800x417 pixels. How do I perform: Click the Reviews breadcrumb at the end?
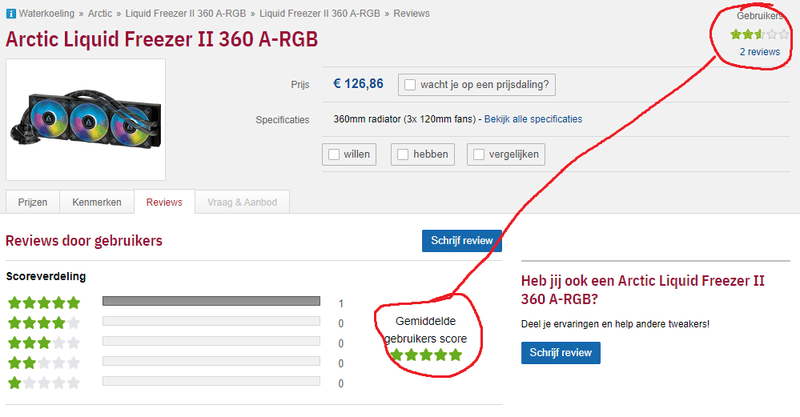tap(411, 14)
